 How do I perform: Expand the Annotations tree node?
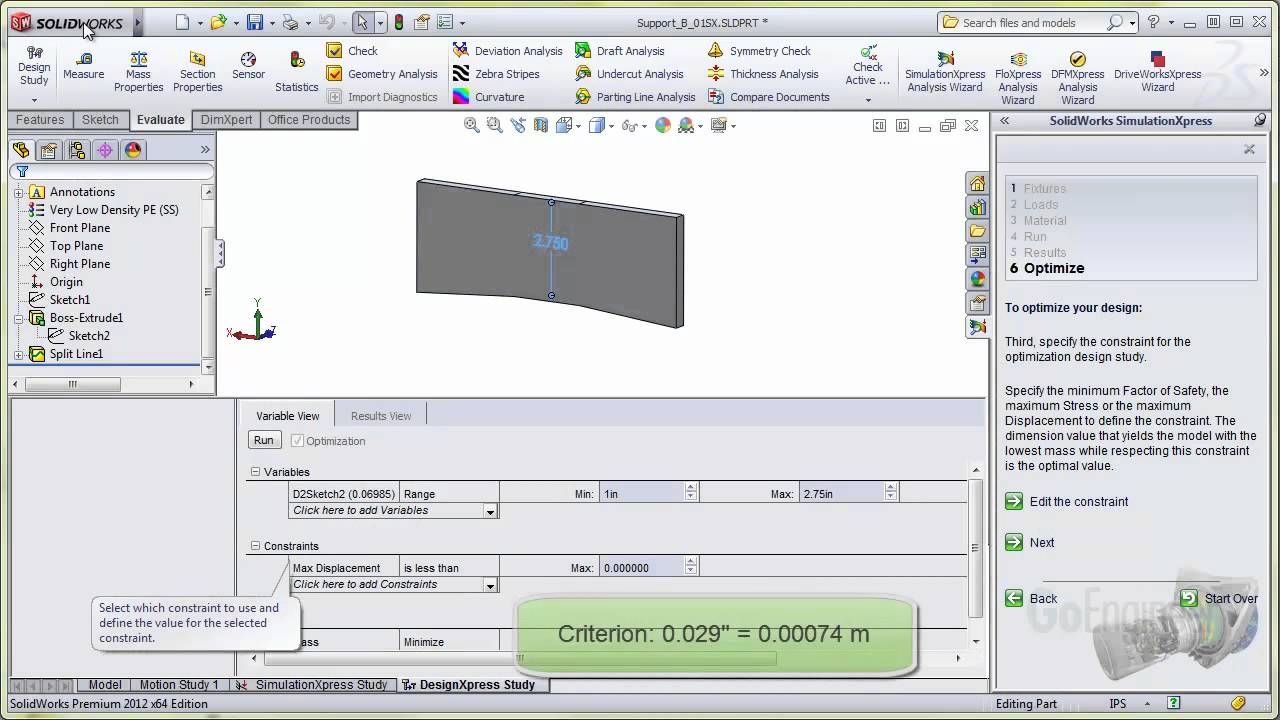[19, 192]
